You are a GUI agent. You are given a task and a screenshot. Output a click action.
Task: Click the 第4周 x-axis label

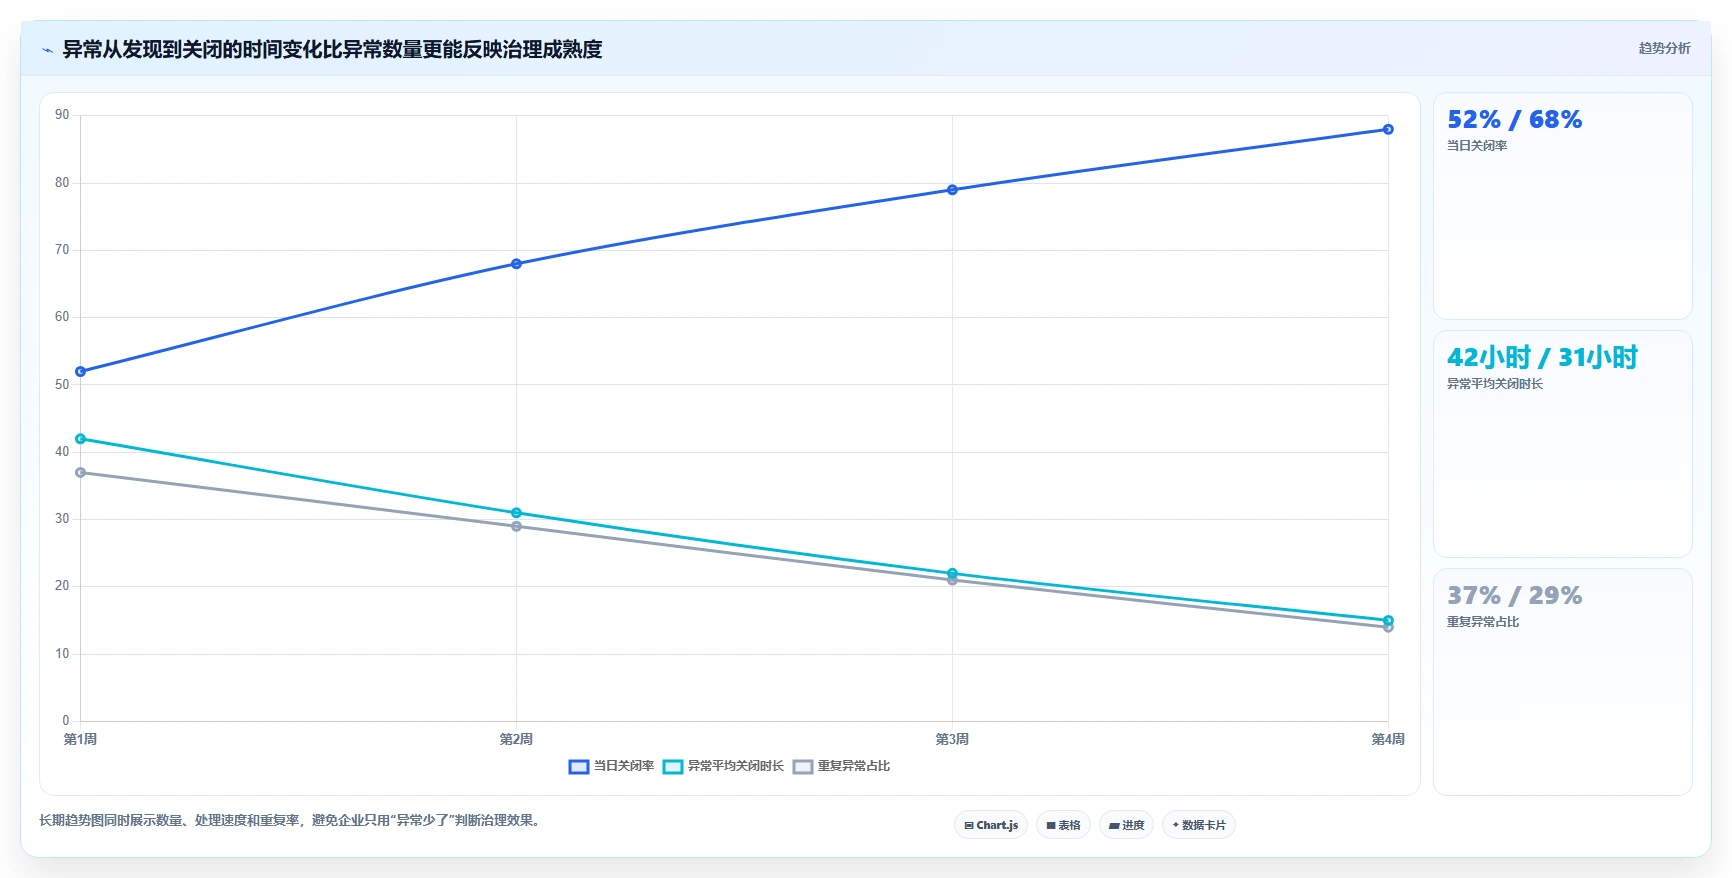(x=1388, y=739)
